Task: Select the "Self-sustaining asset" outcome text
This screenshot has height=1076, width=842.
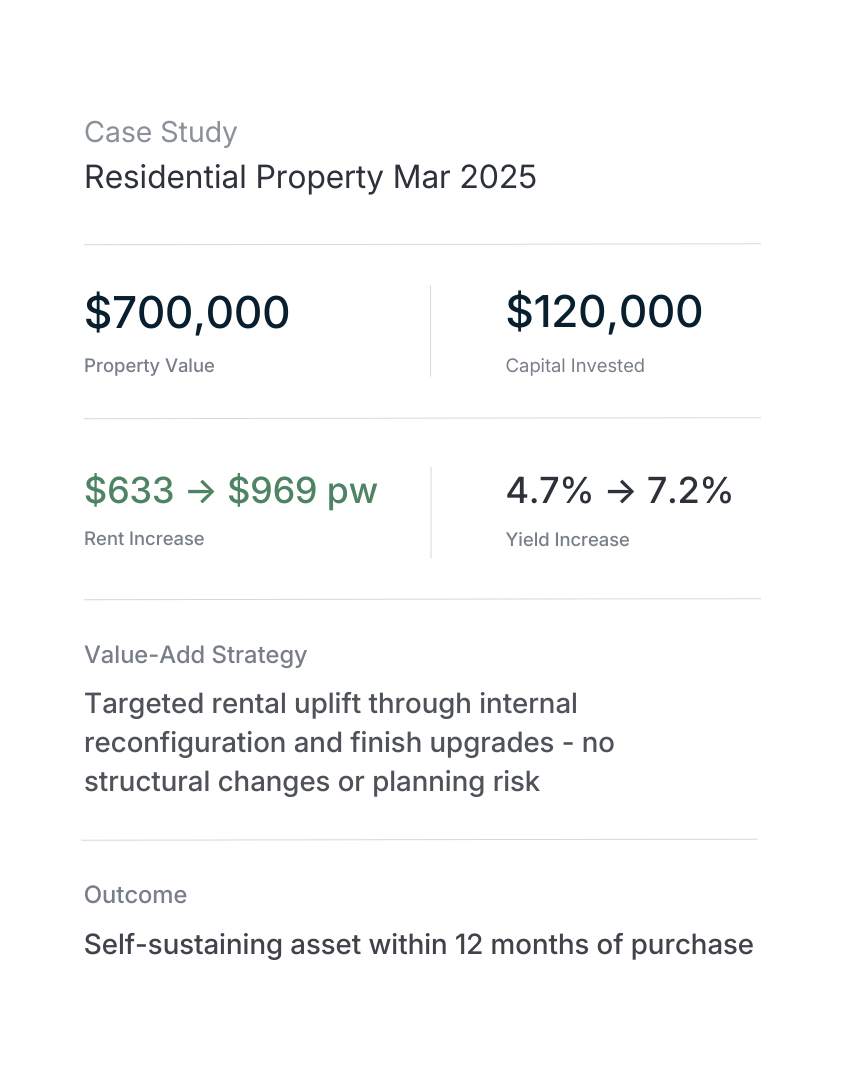Action: (x=418, y=945)
